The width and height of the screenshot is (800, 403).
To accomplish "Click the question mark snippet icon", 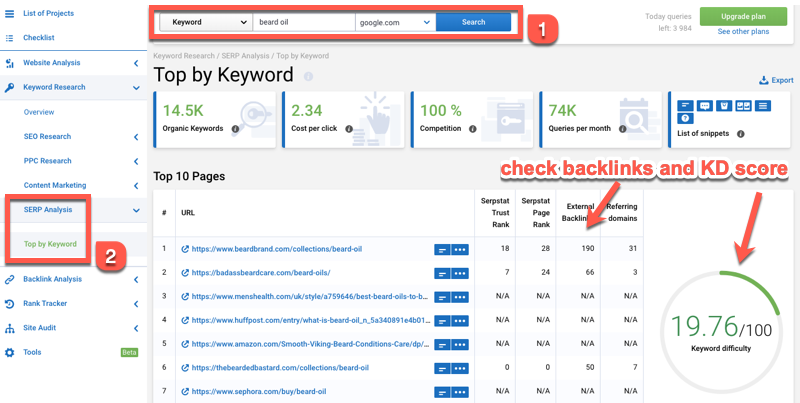I will 685,118.
